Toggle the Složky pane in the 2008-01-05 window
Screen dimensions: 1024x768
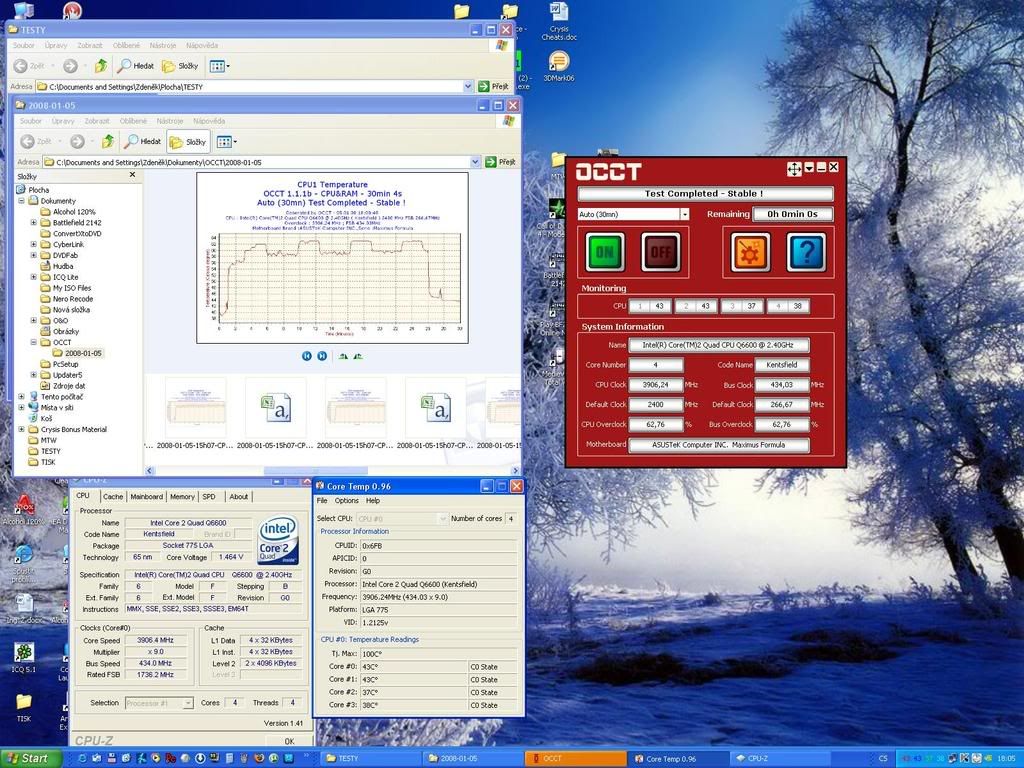pyautogui.click(x=187, y=141)
